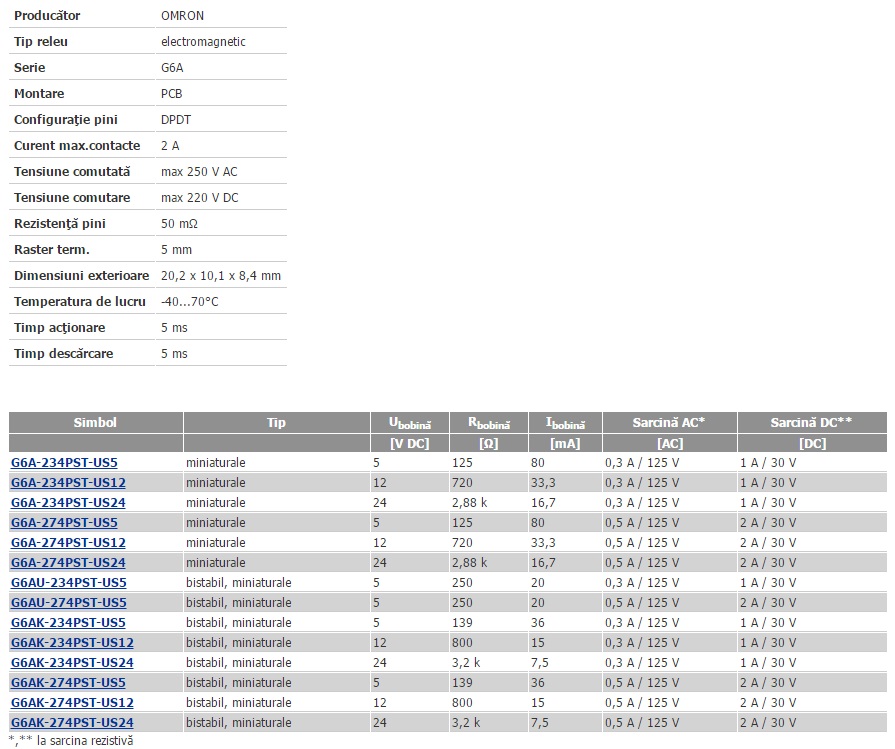The height and width of the screenshot is (749, 895).
Task: Open the G6A-274PST-US5 product page
Action: pyautogui.click(x=64, y=523)
